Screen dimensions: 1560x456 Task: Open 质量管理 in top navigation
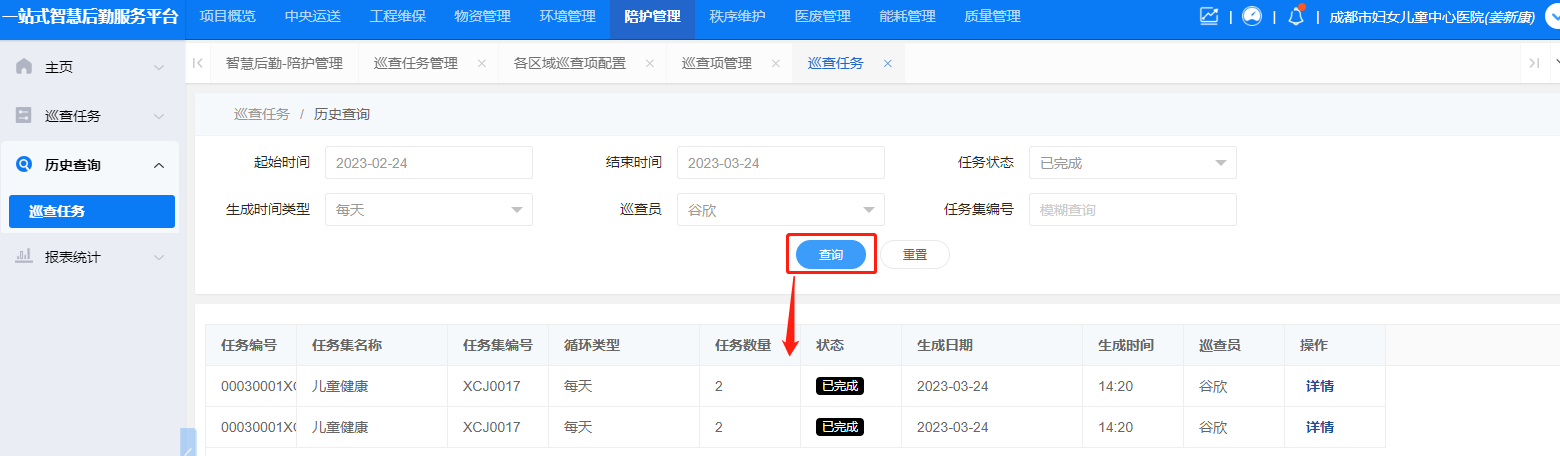point(992,16)
